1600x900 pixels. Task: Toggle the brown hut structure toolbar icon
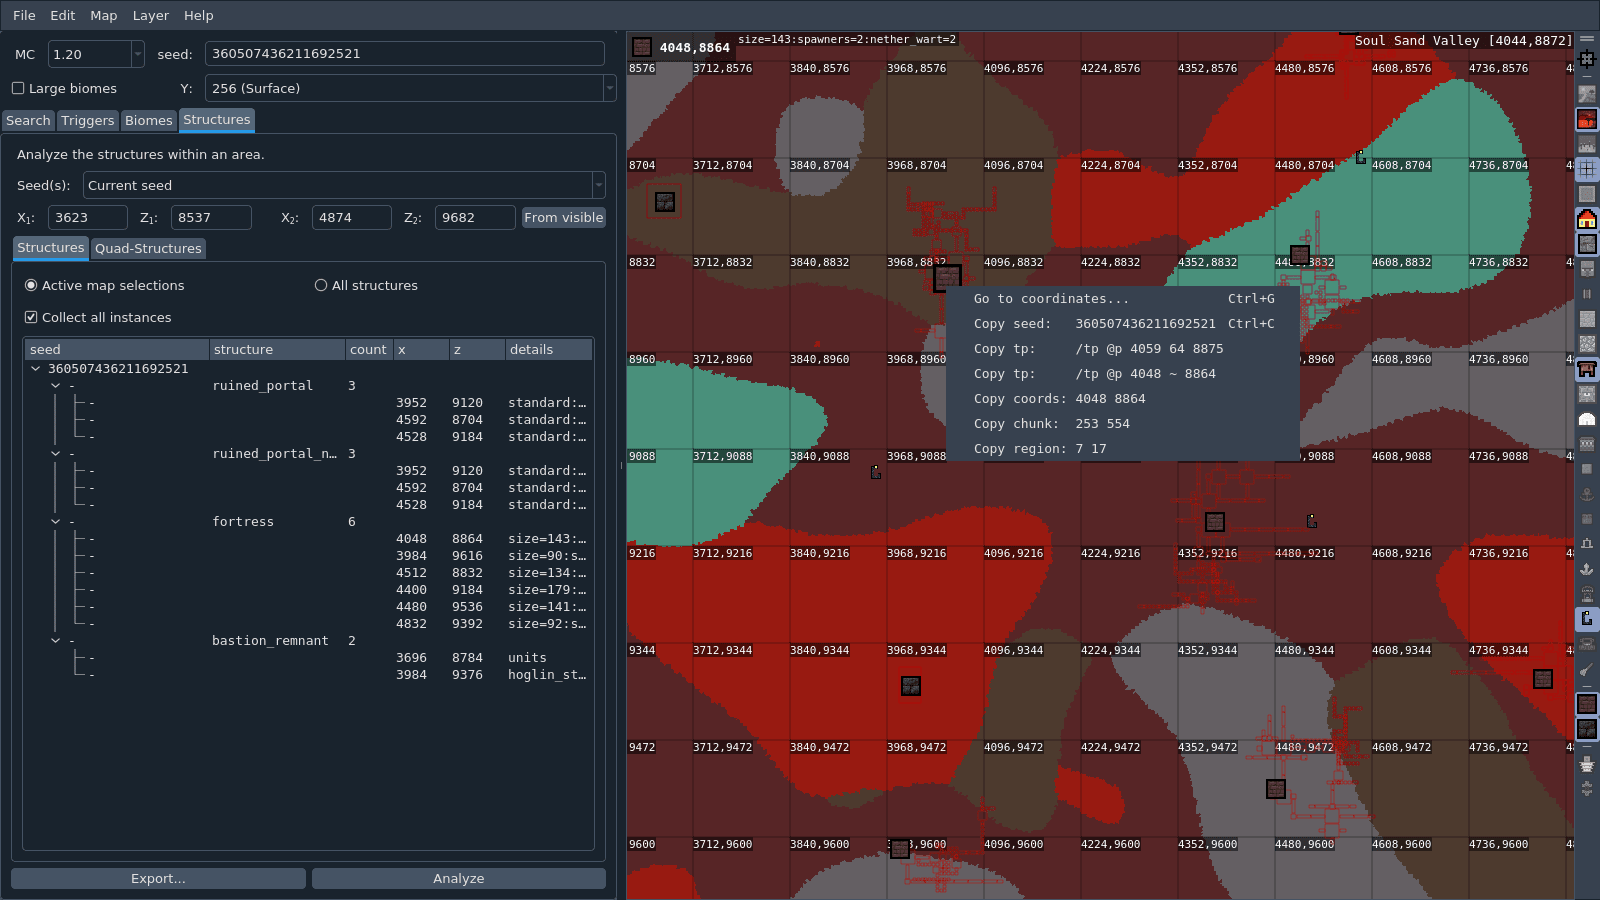tap(1587, 369)
